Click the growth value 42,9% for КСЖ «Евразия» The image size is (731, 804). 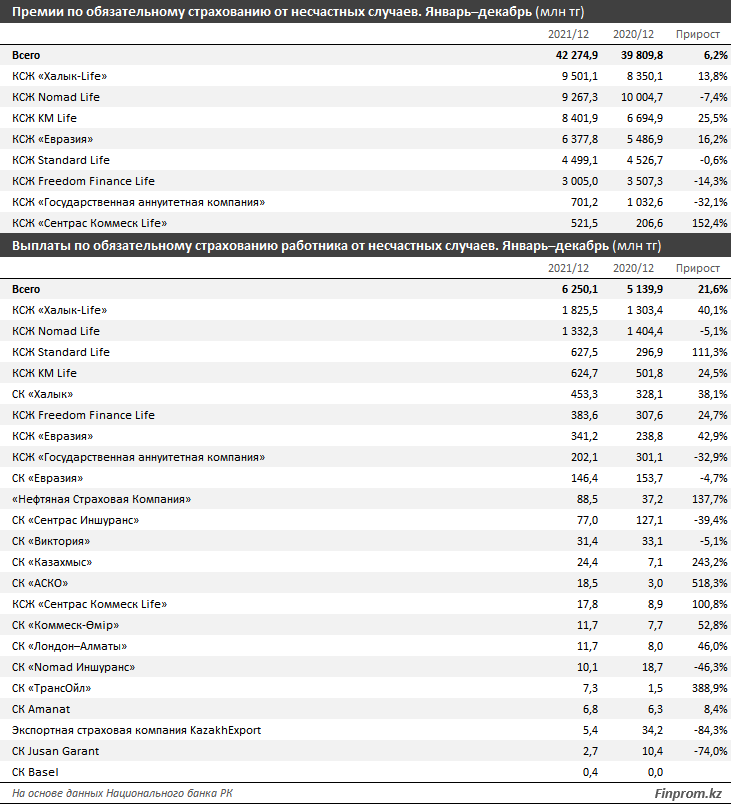[x=713, y=436]
